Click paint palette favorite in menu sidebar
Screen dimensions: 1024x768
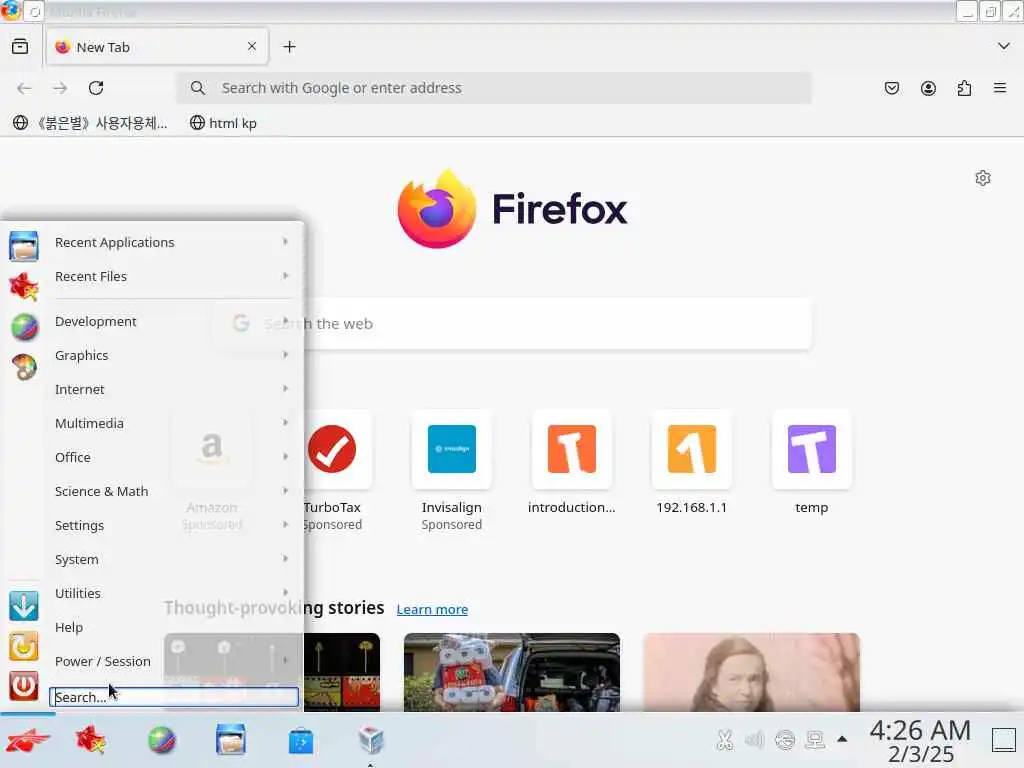pos(24,367)
